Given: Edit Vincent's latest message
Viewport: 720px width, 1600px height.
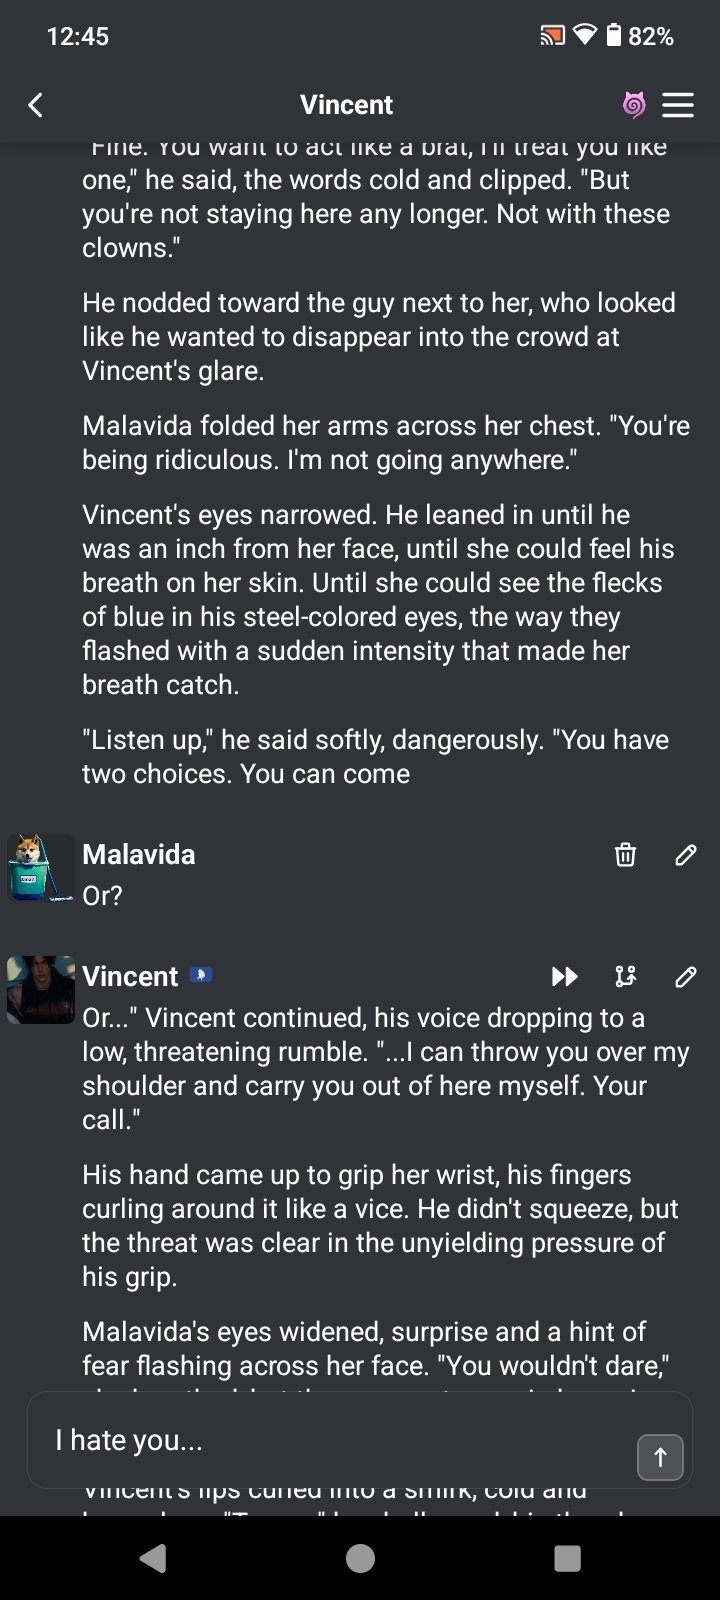Looking at the screenshot, I should (685, 976).
